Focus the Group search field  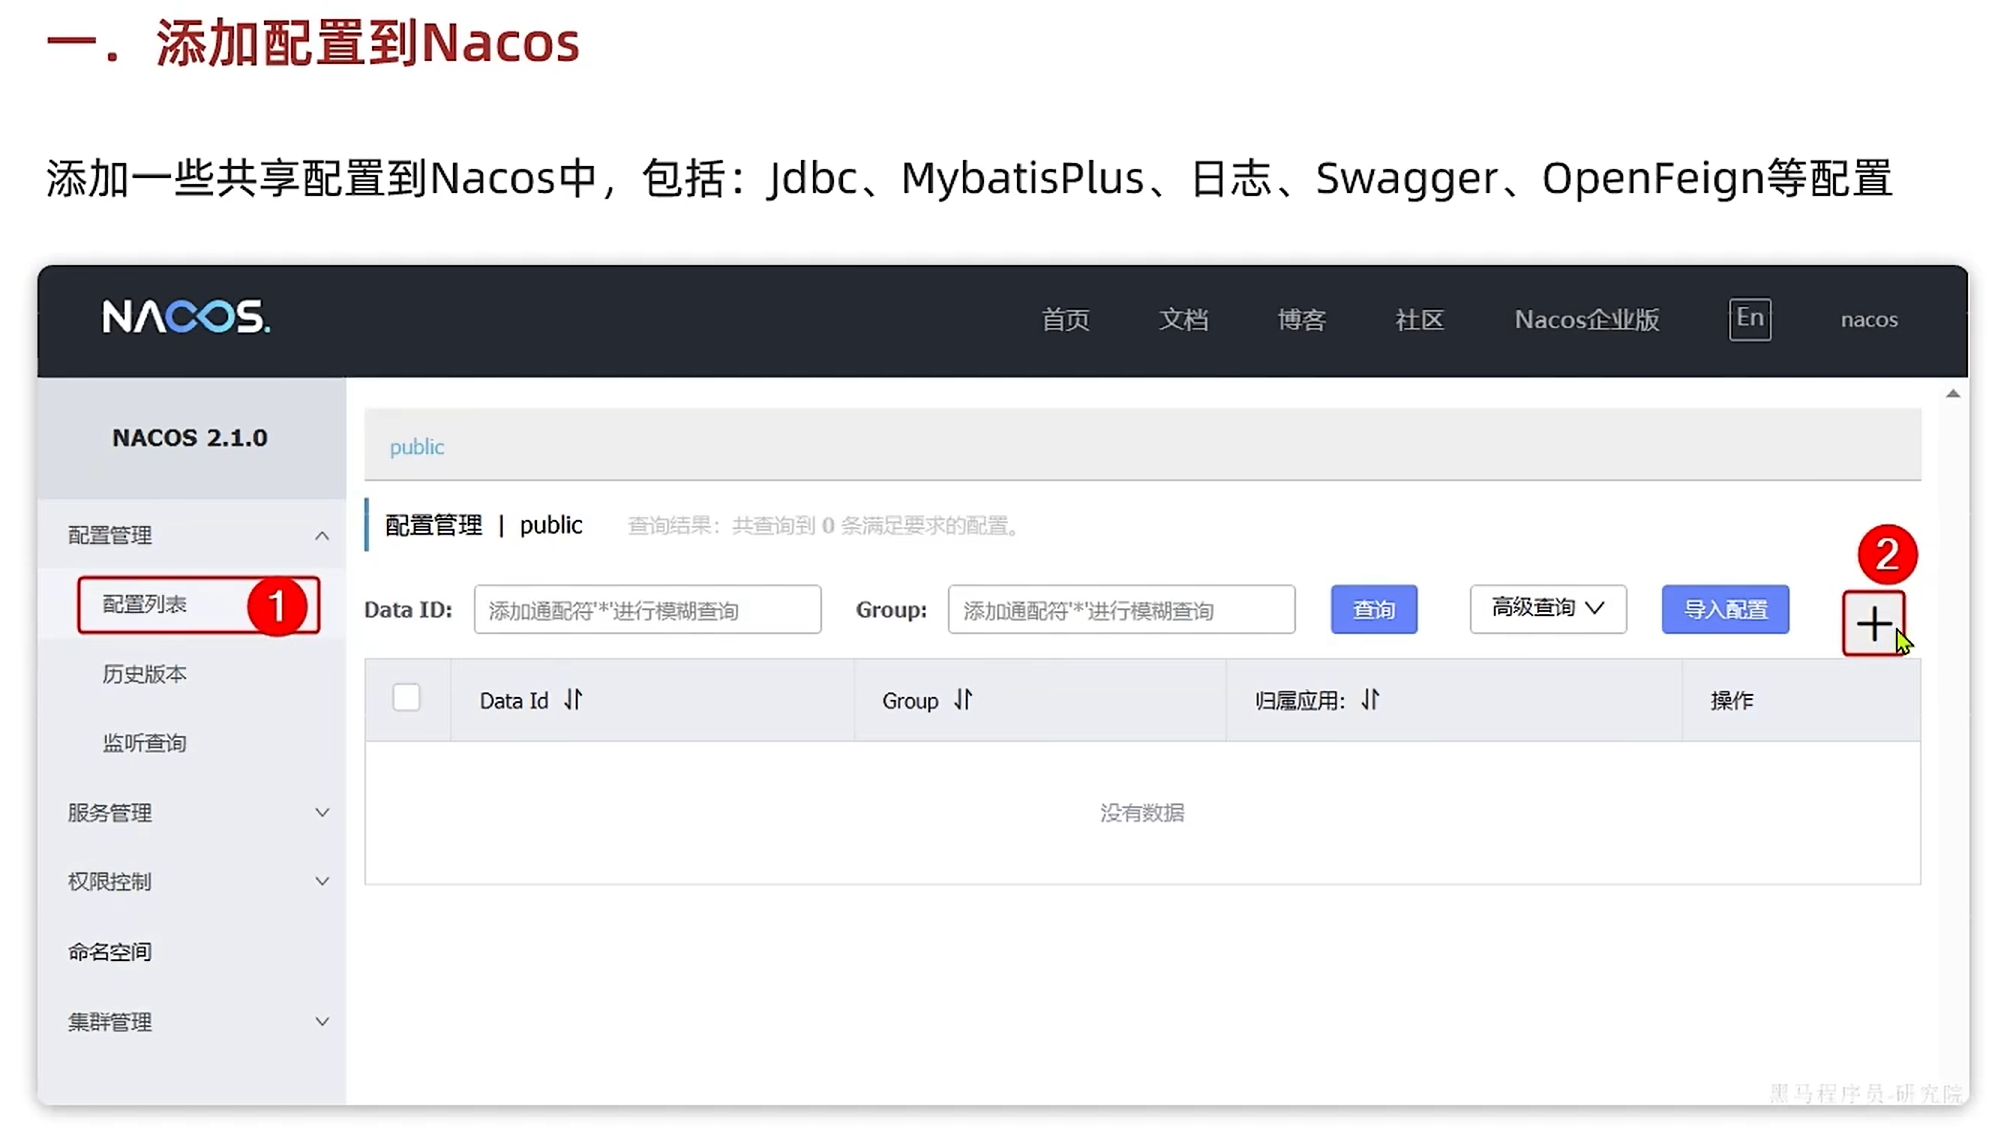pos(1122,609)
